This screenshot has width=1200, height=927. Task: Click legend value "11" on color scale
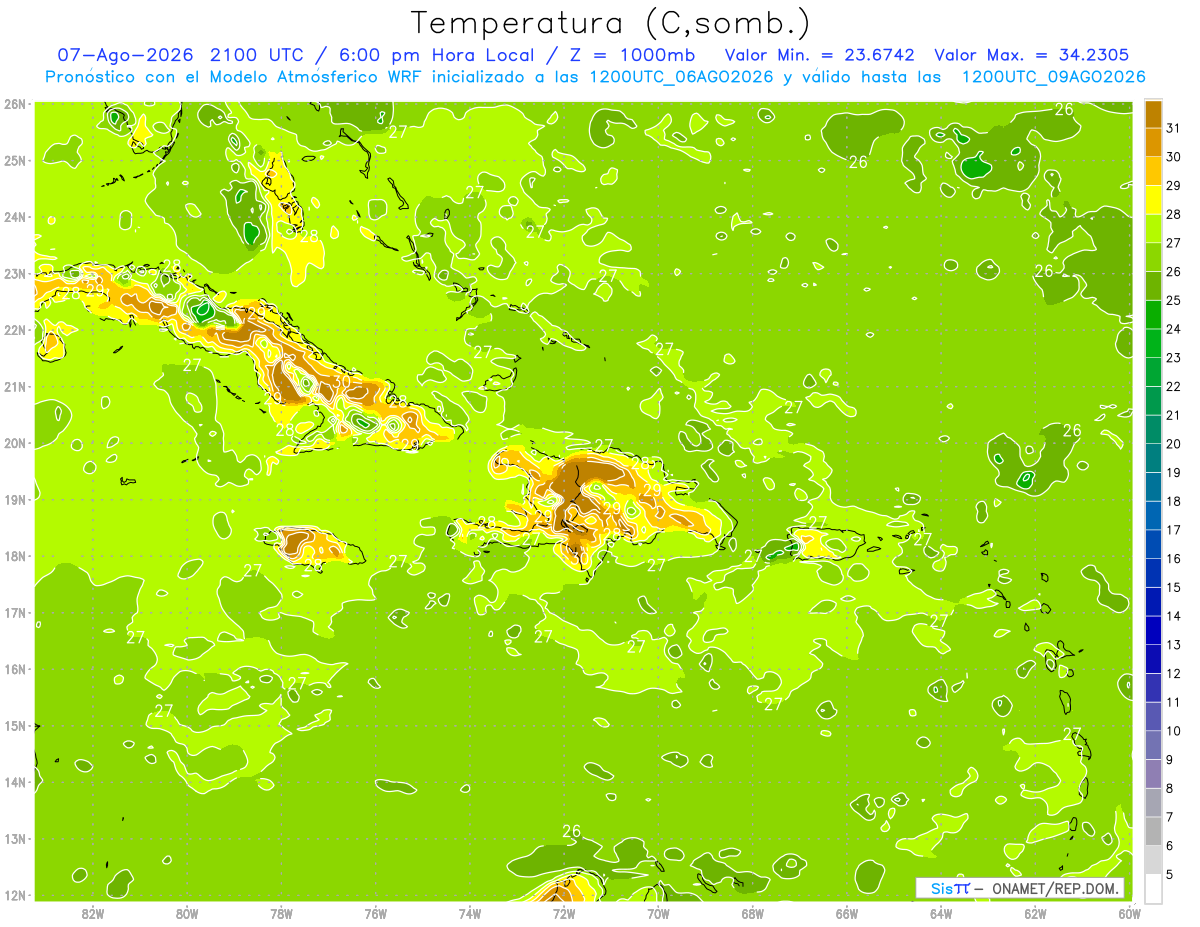tap(1174, 702)
